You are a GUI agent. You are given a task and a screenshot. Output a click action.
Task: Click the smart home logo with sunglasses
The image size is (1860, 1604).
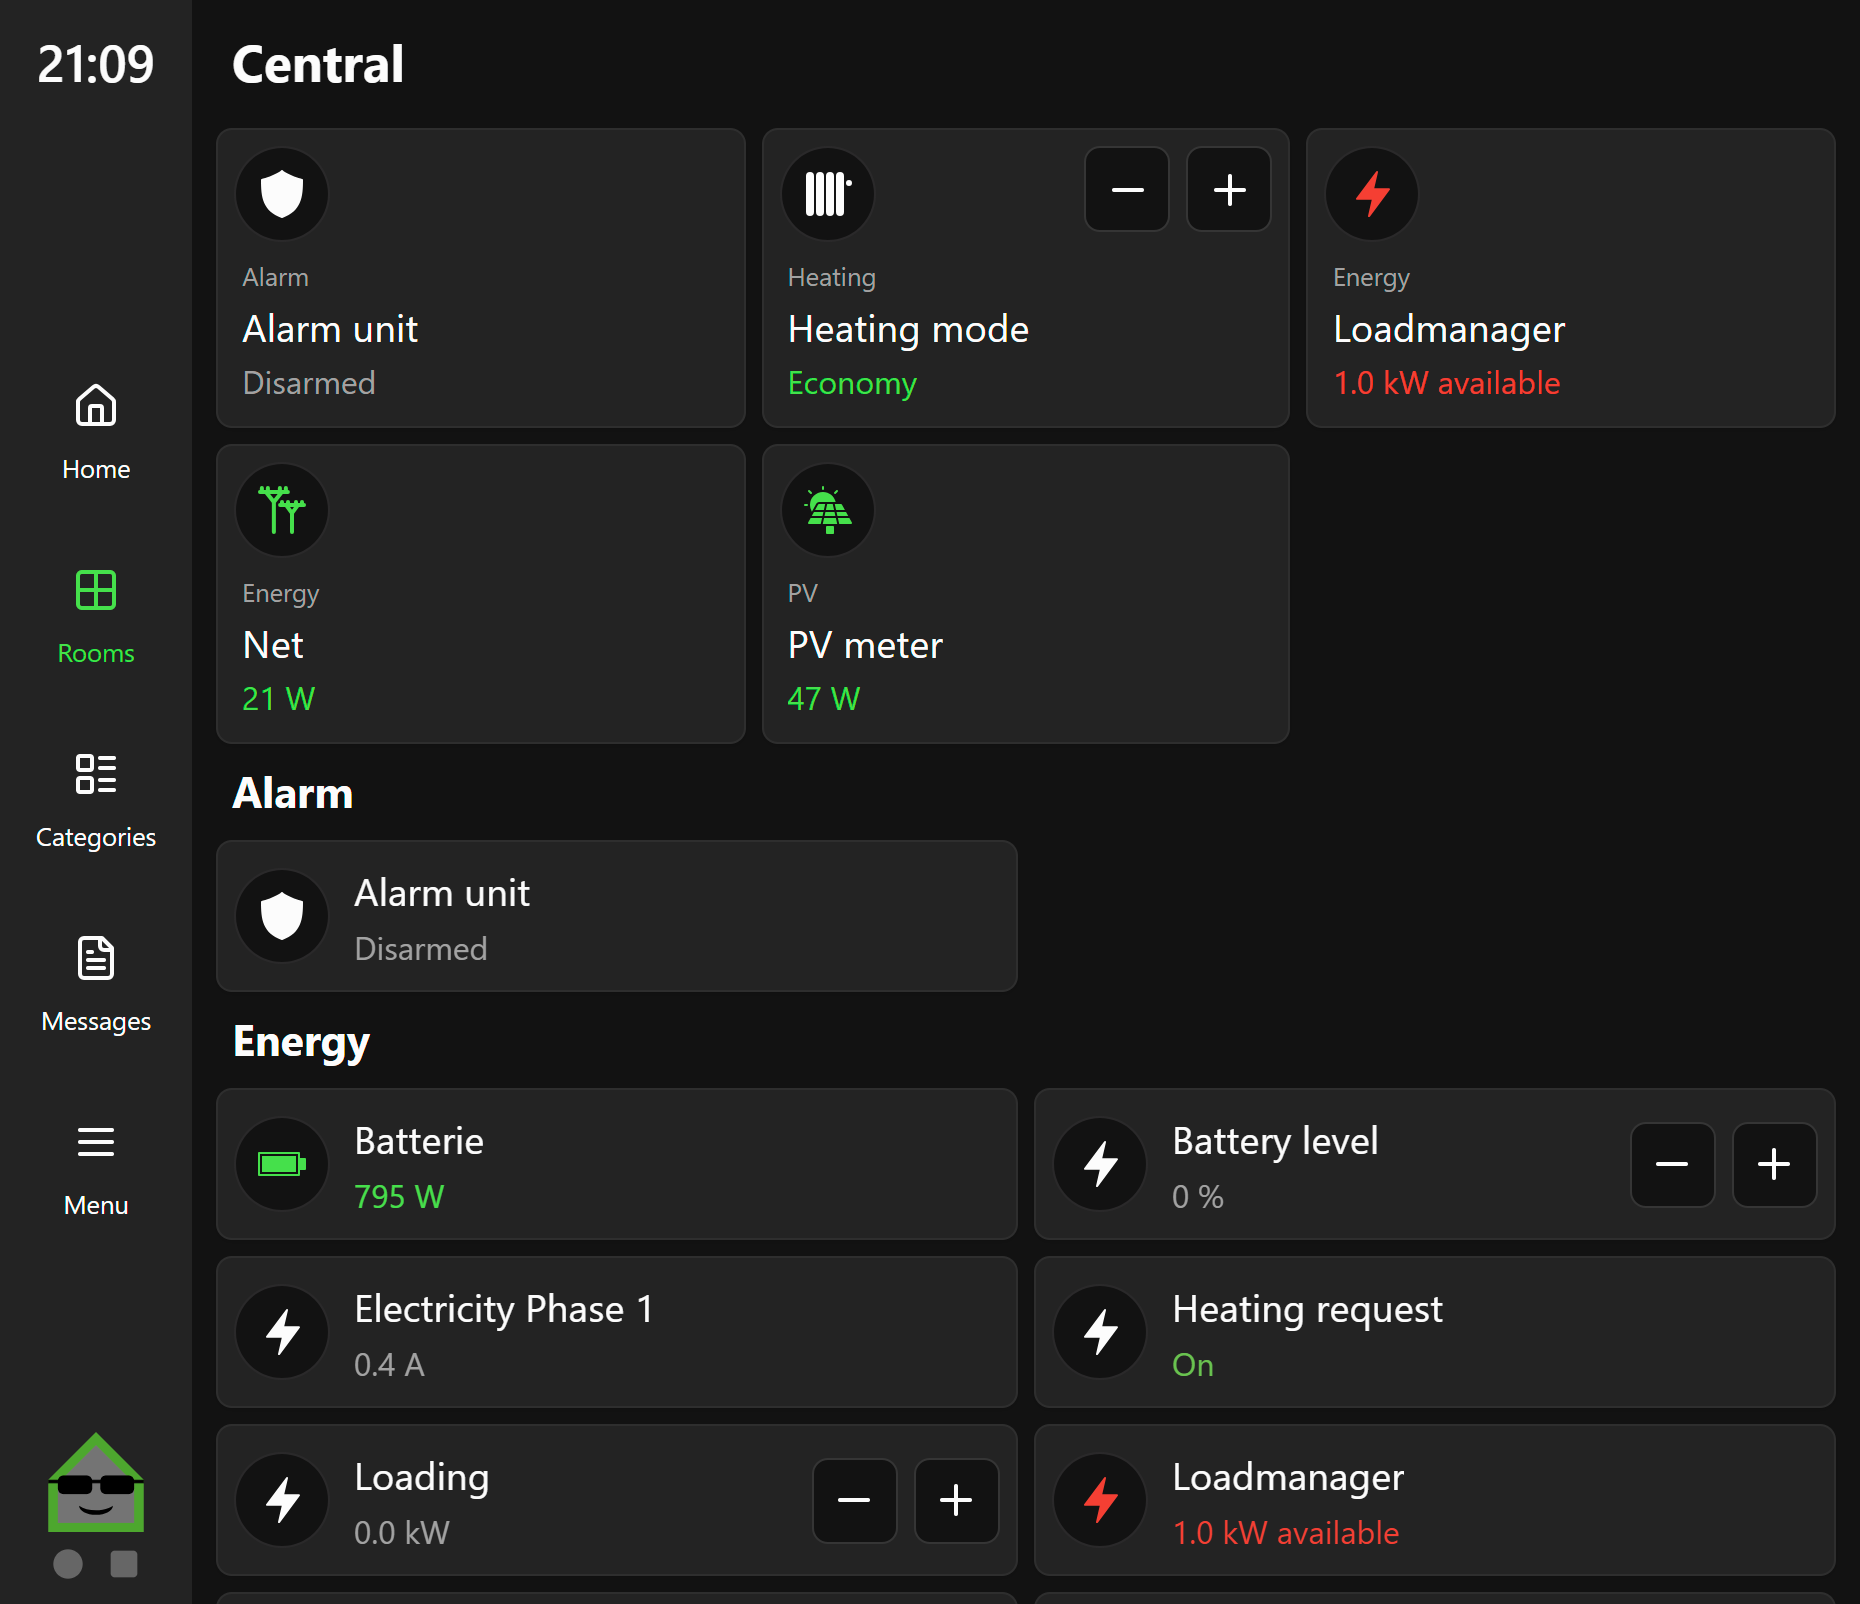96,1484
